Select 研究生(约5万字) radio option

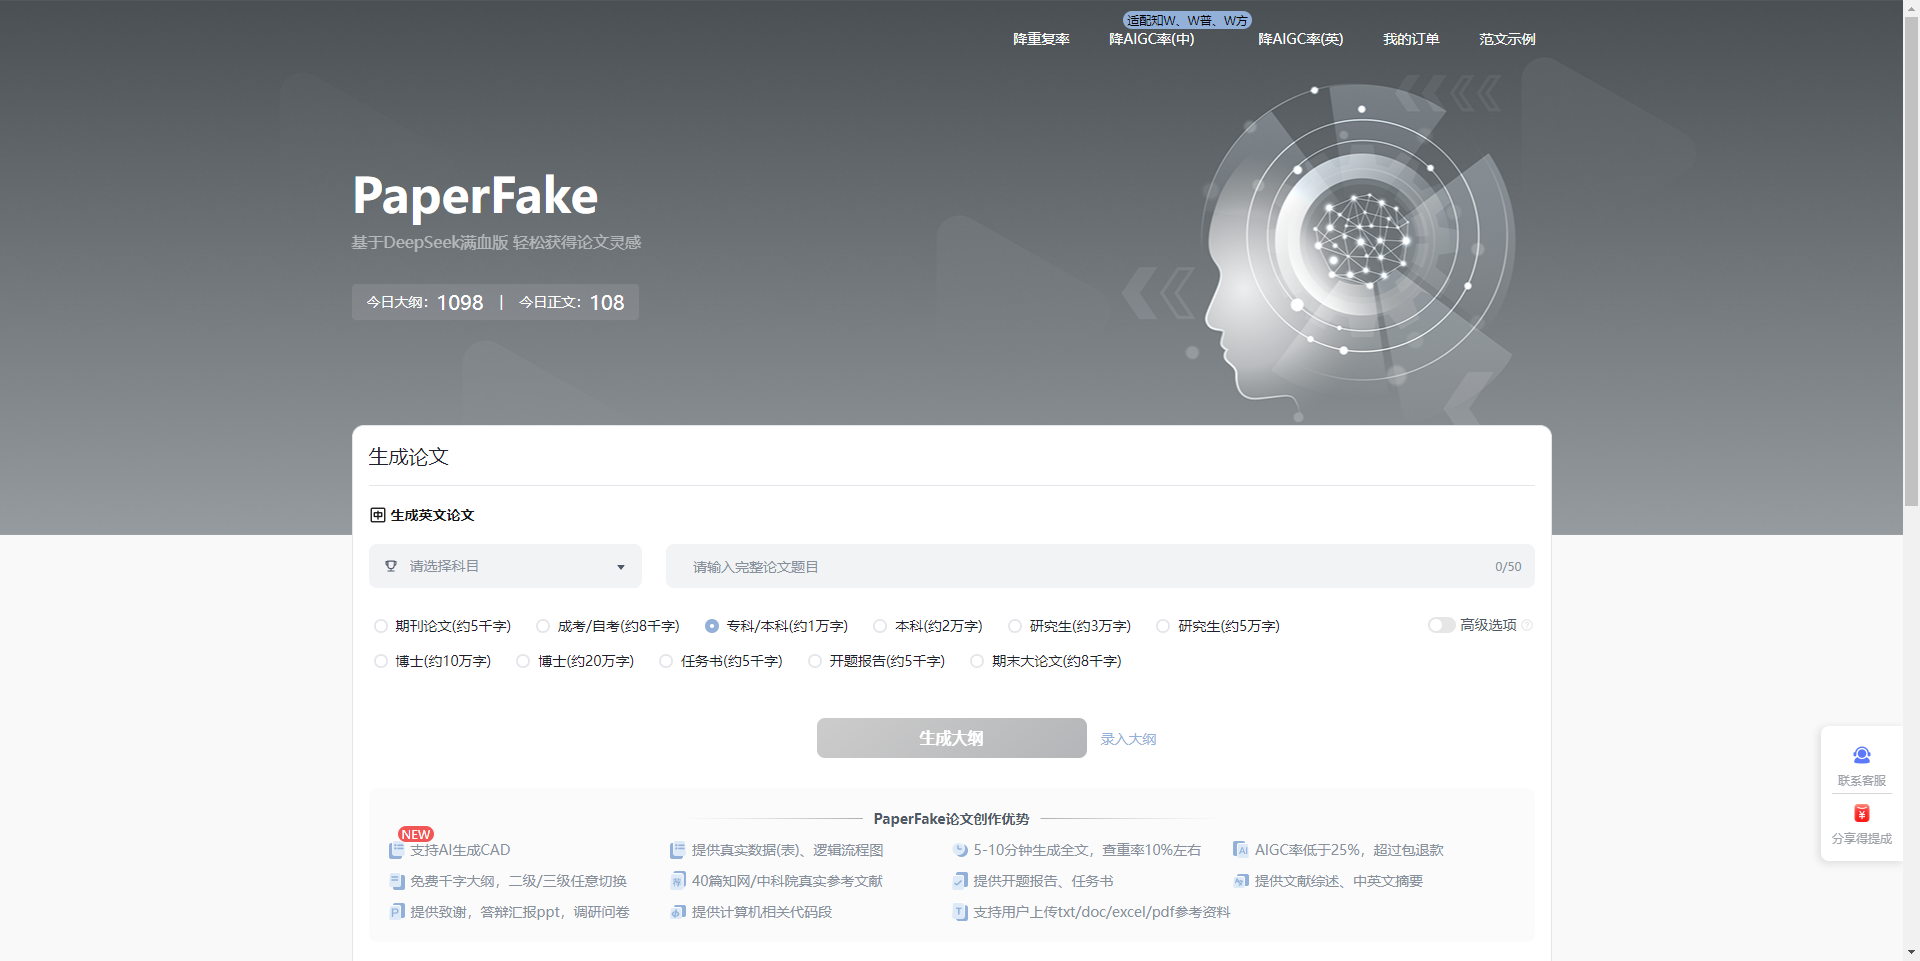click(1163, 626)
